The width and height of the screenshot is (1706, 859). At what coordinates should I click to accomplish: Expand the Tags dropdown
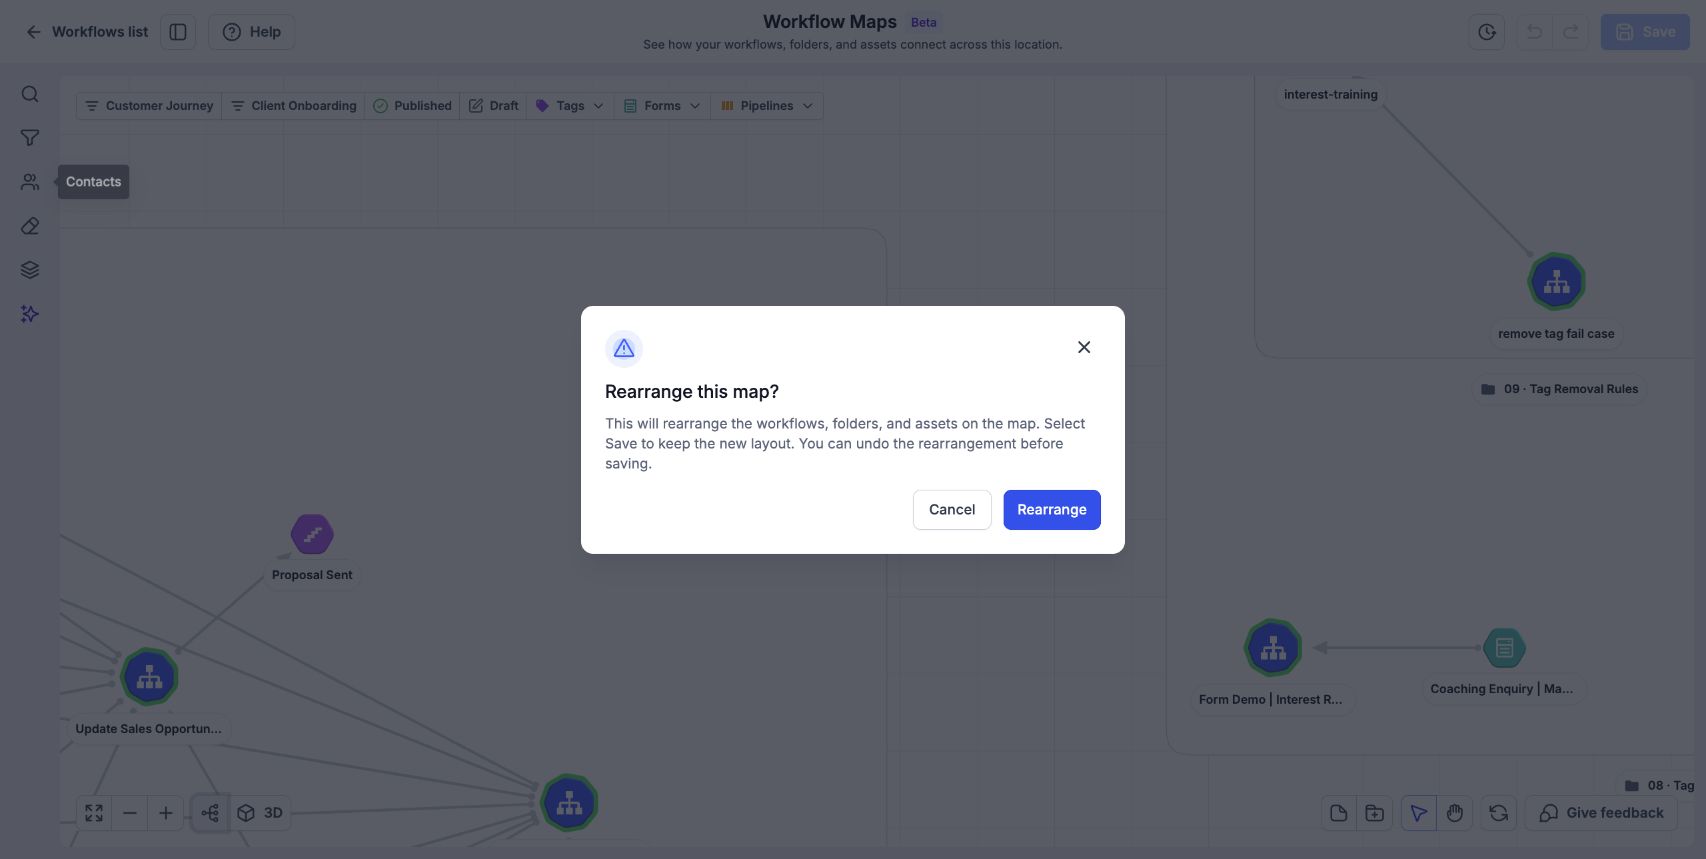570,106
